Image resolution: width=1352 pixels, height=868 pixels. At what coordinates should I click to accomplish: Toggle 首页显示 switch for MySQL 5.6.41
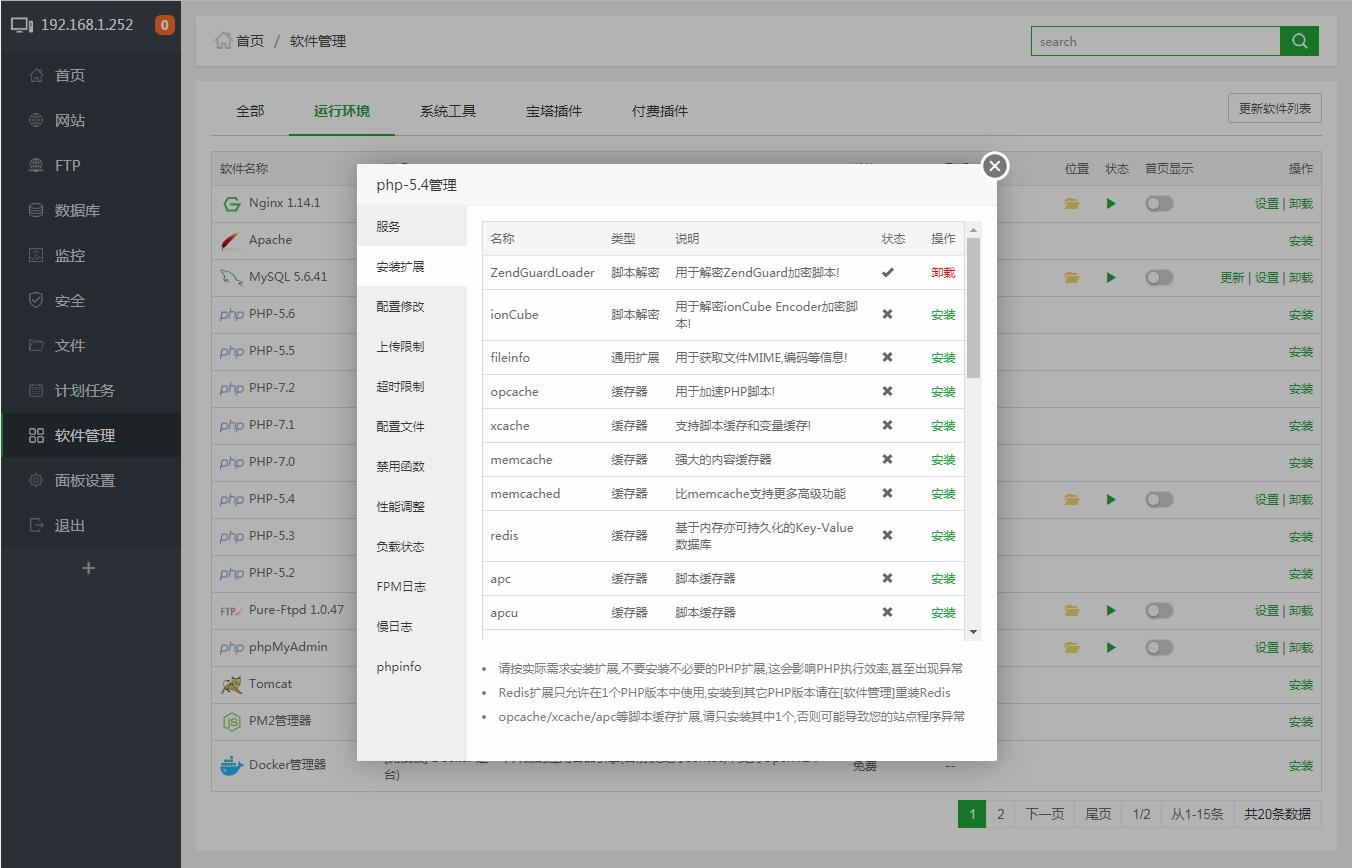point(1159,278)
